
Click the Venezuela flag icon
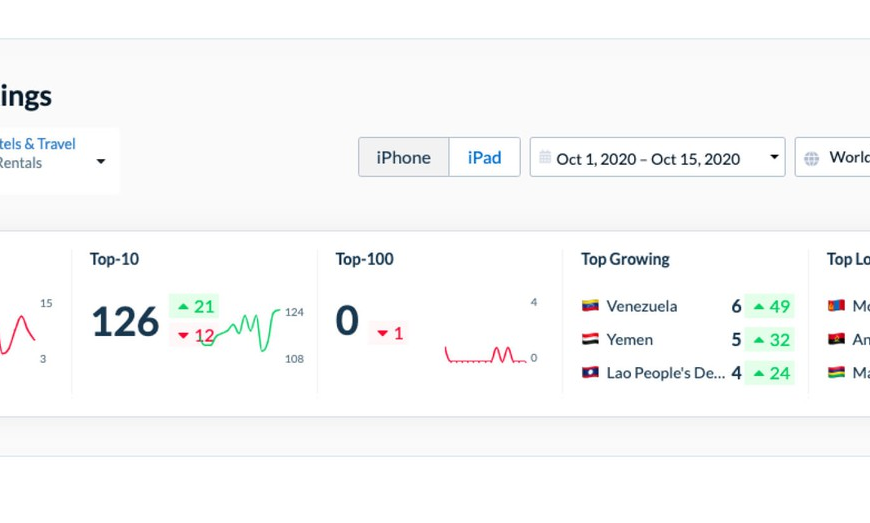pyautogui.click(x=590, y=306)
